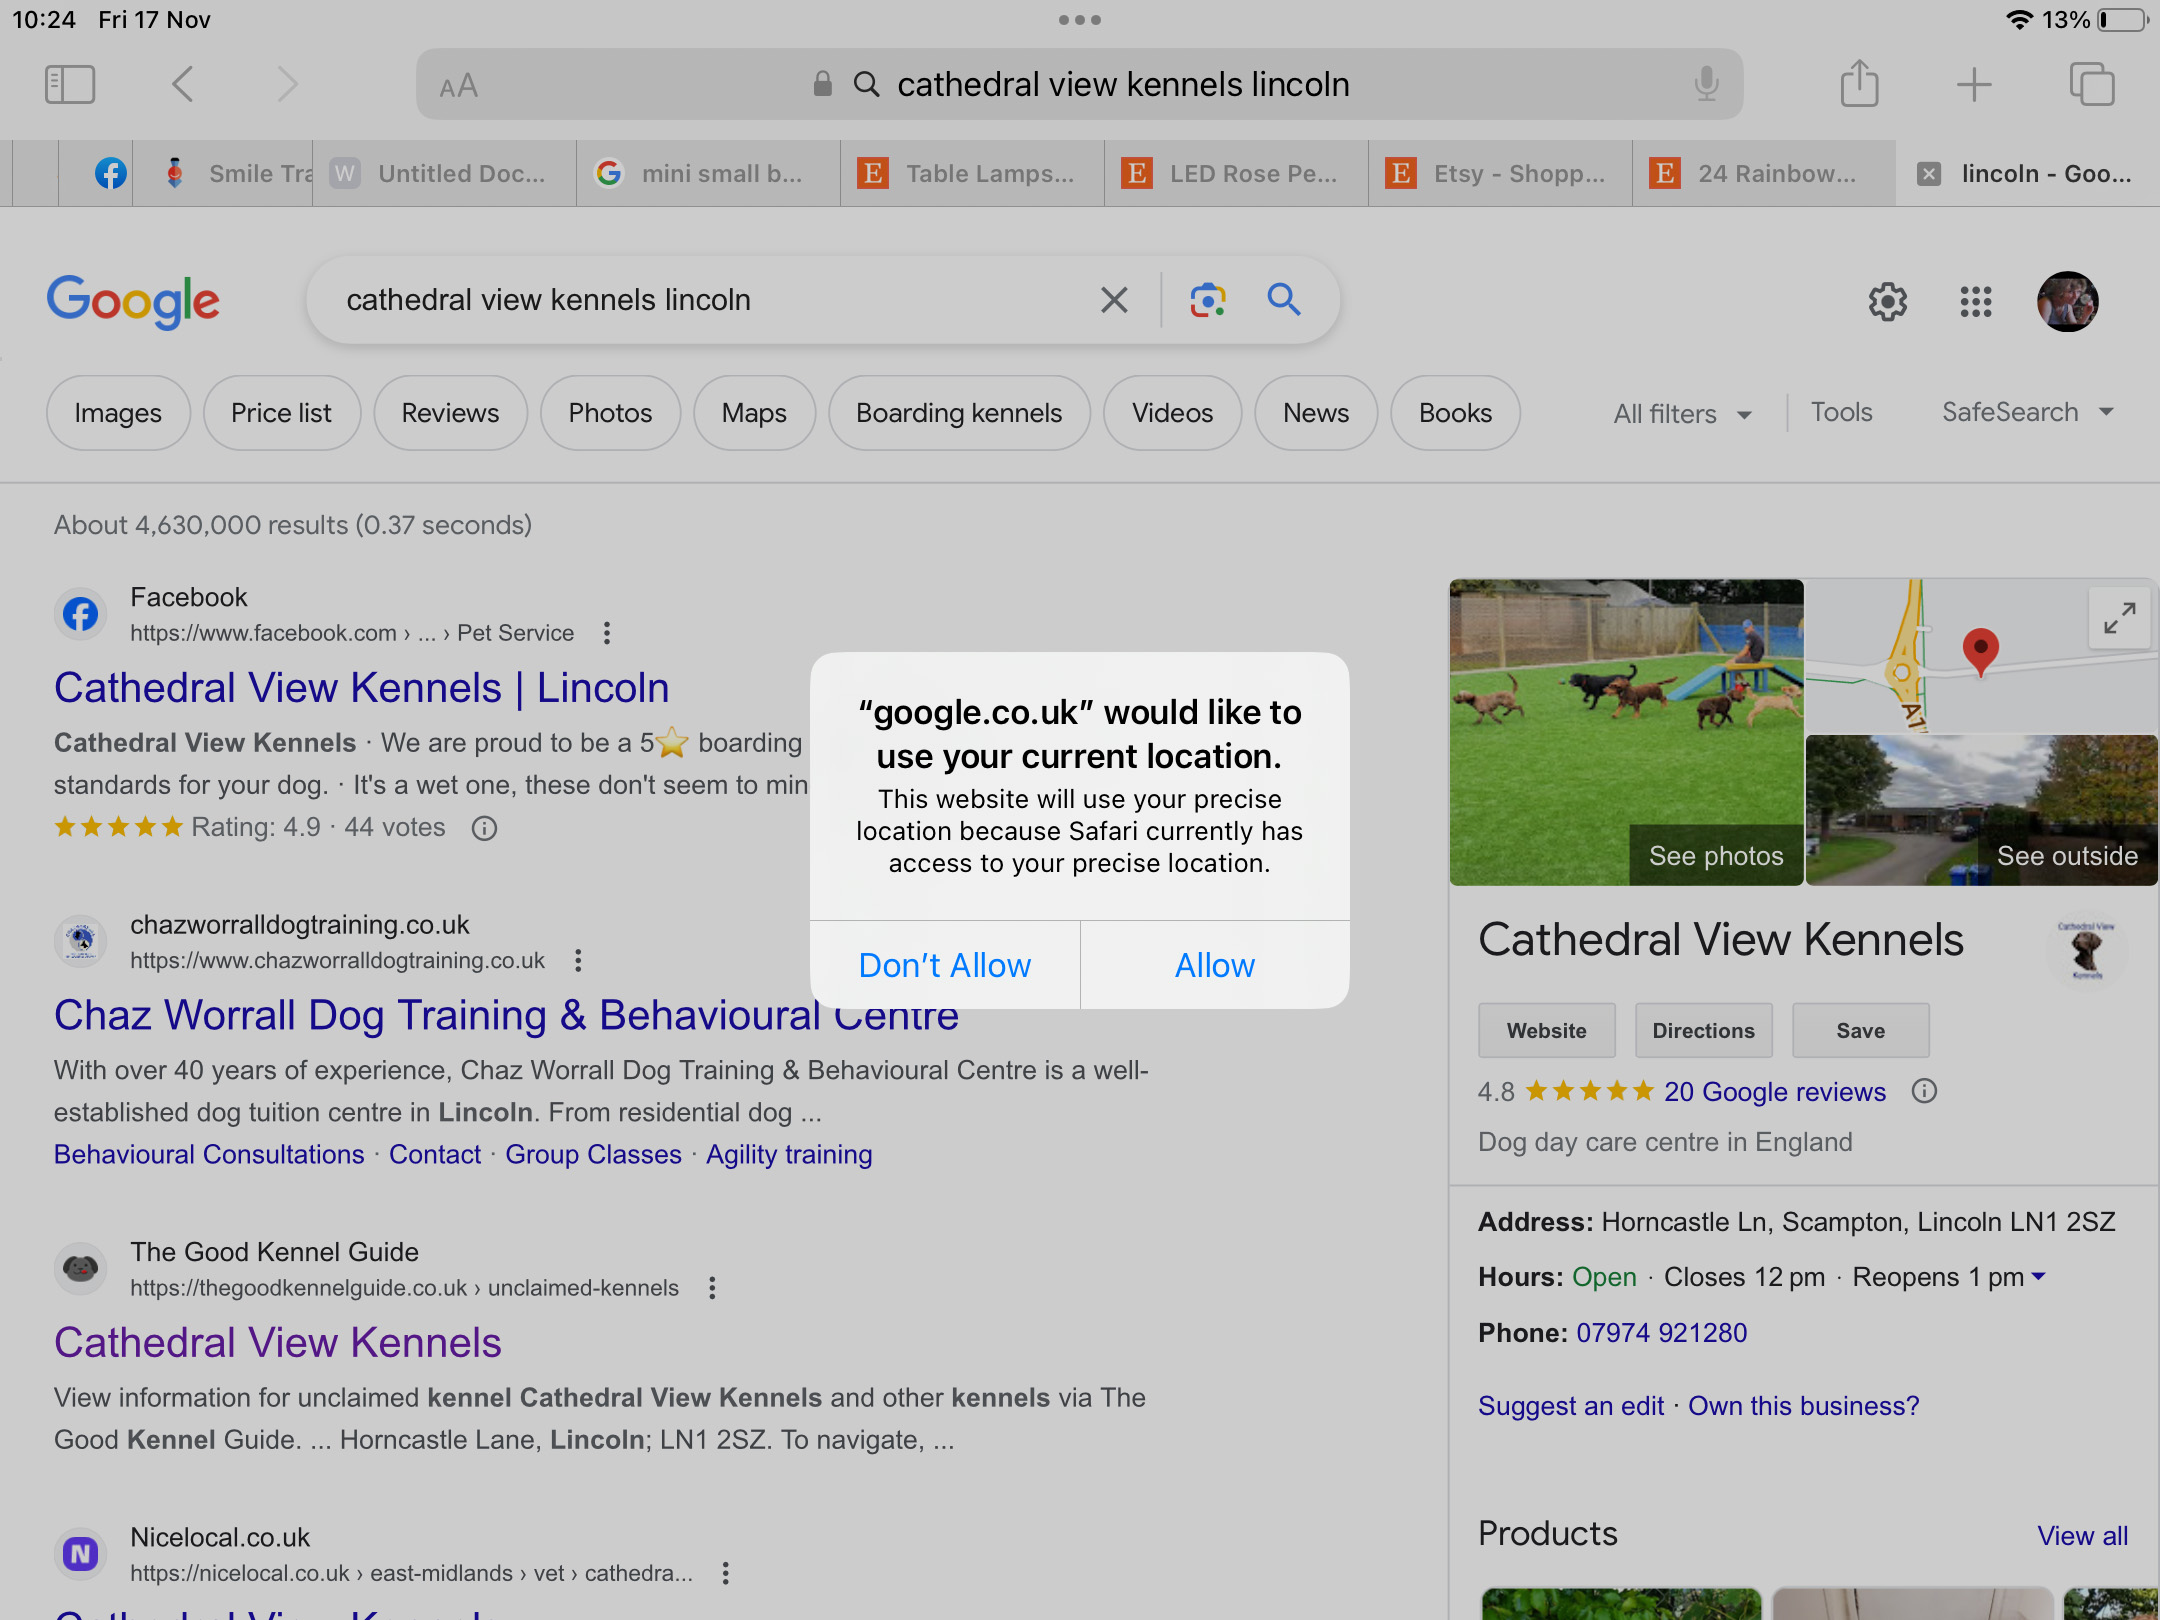
Task: Open the 20 Google reviews link
Action: pos(1775,1091)
